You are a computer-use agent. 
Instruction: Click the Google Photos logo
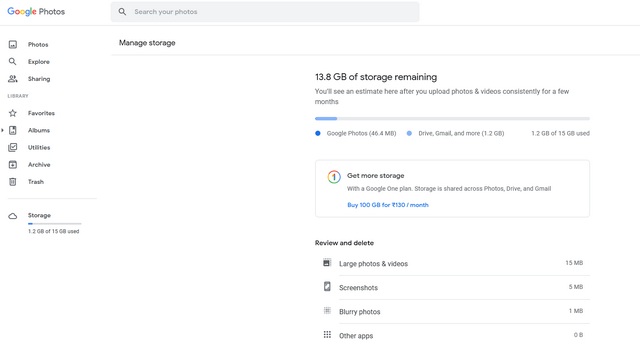[x=36, y=11]
